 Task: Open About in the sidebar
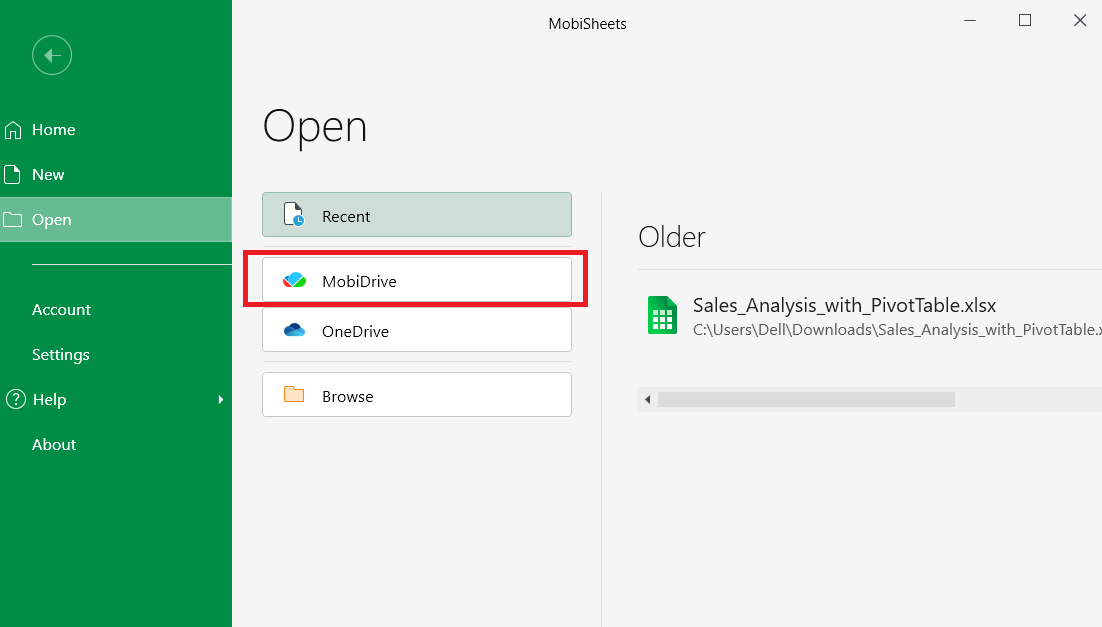point(116,444)
